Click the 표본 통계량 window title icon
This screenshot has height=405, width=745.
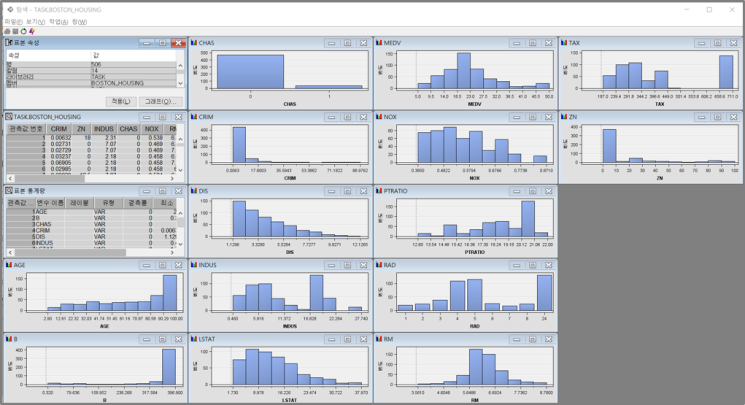(9, 191)
